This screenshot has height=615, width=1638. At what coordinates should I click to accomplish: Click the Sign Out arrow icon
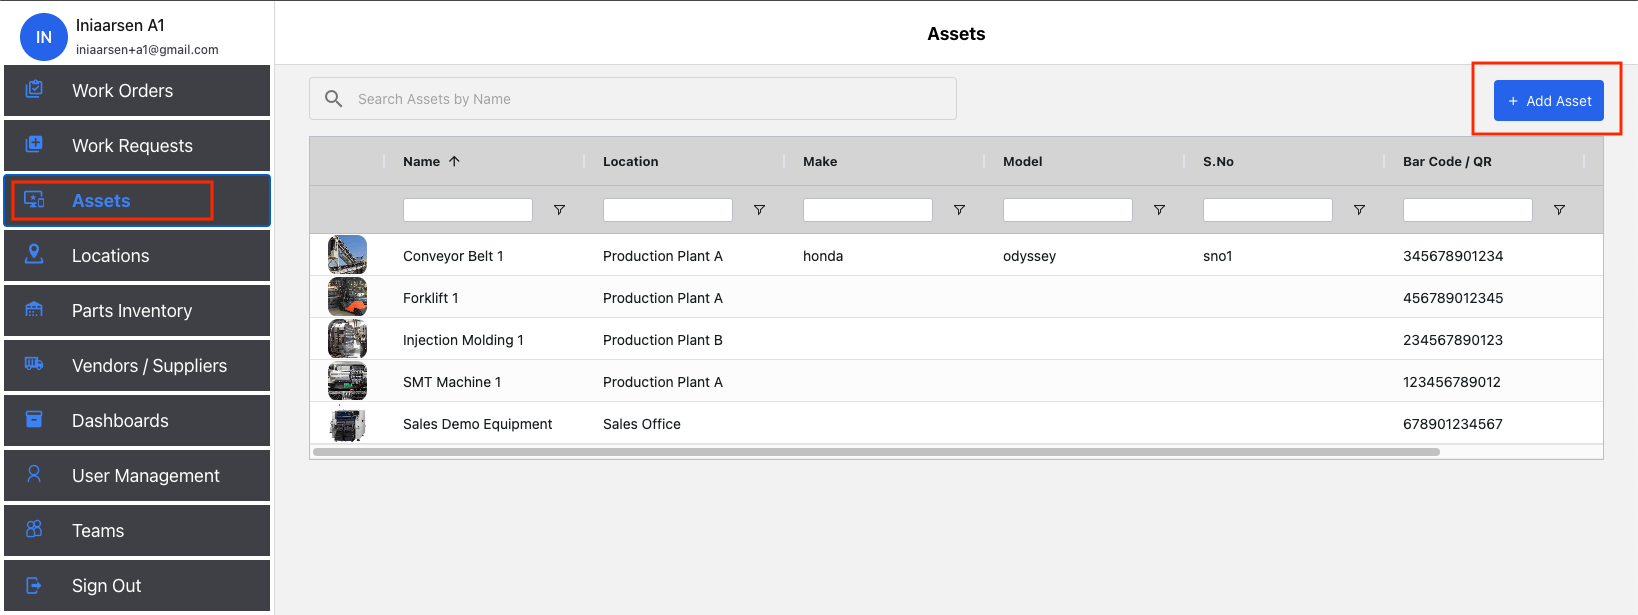point(34,585)
